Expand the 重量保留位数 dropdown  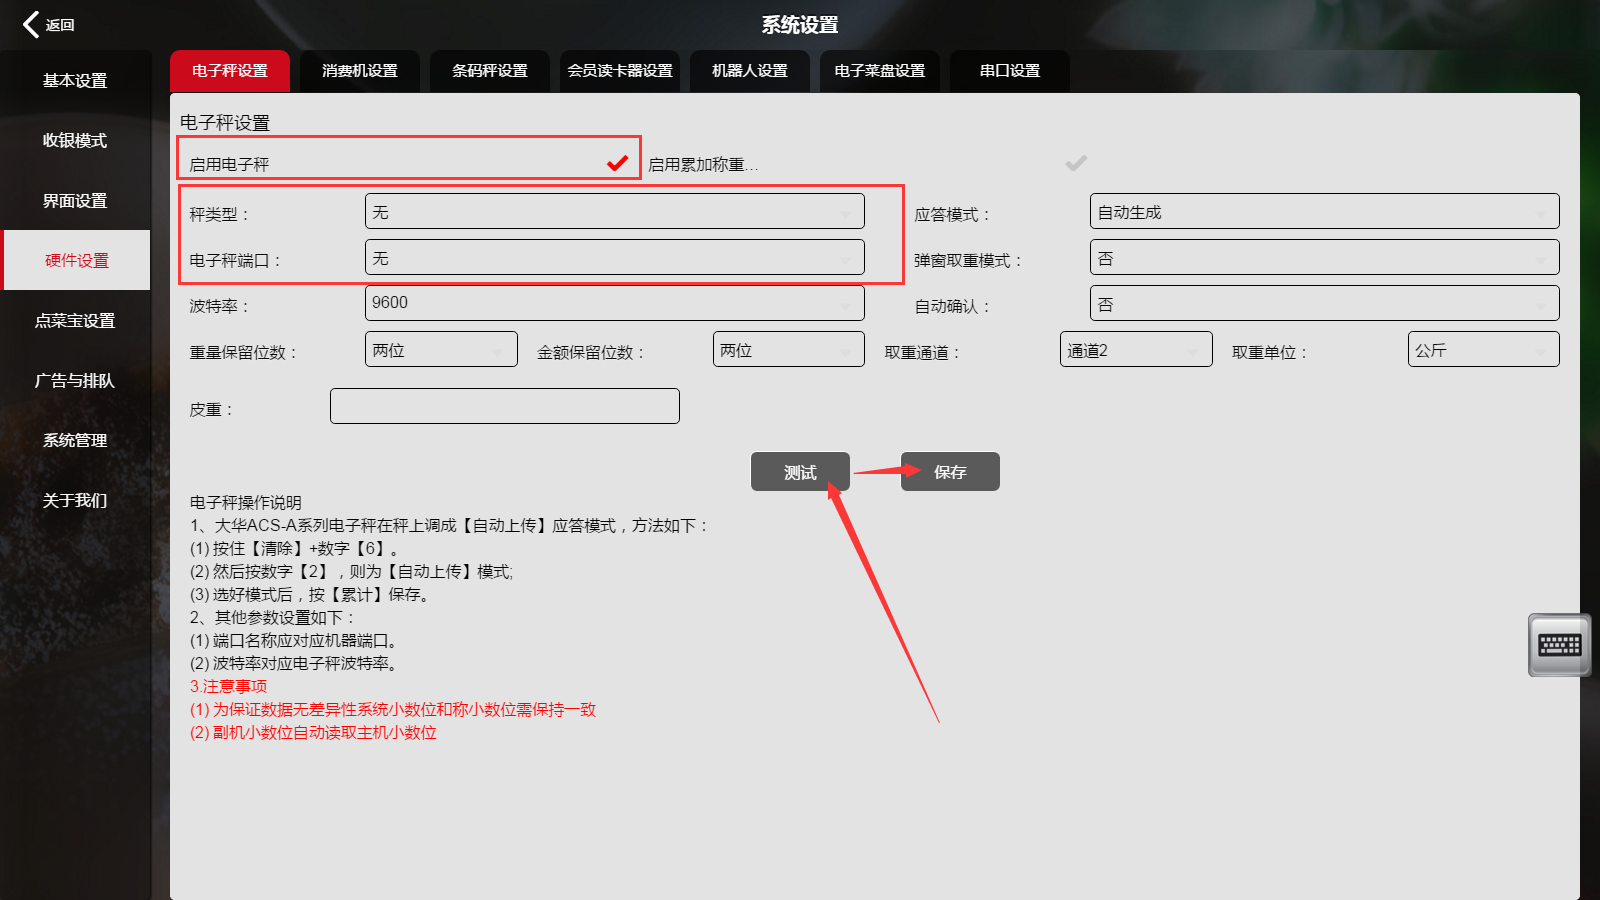(x=441, y=350)
